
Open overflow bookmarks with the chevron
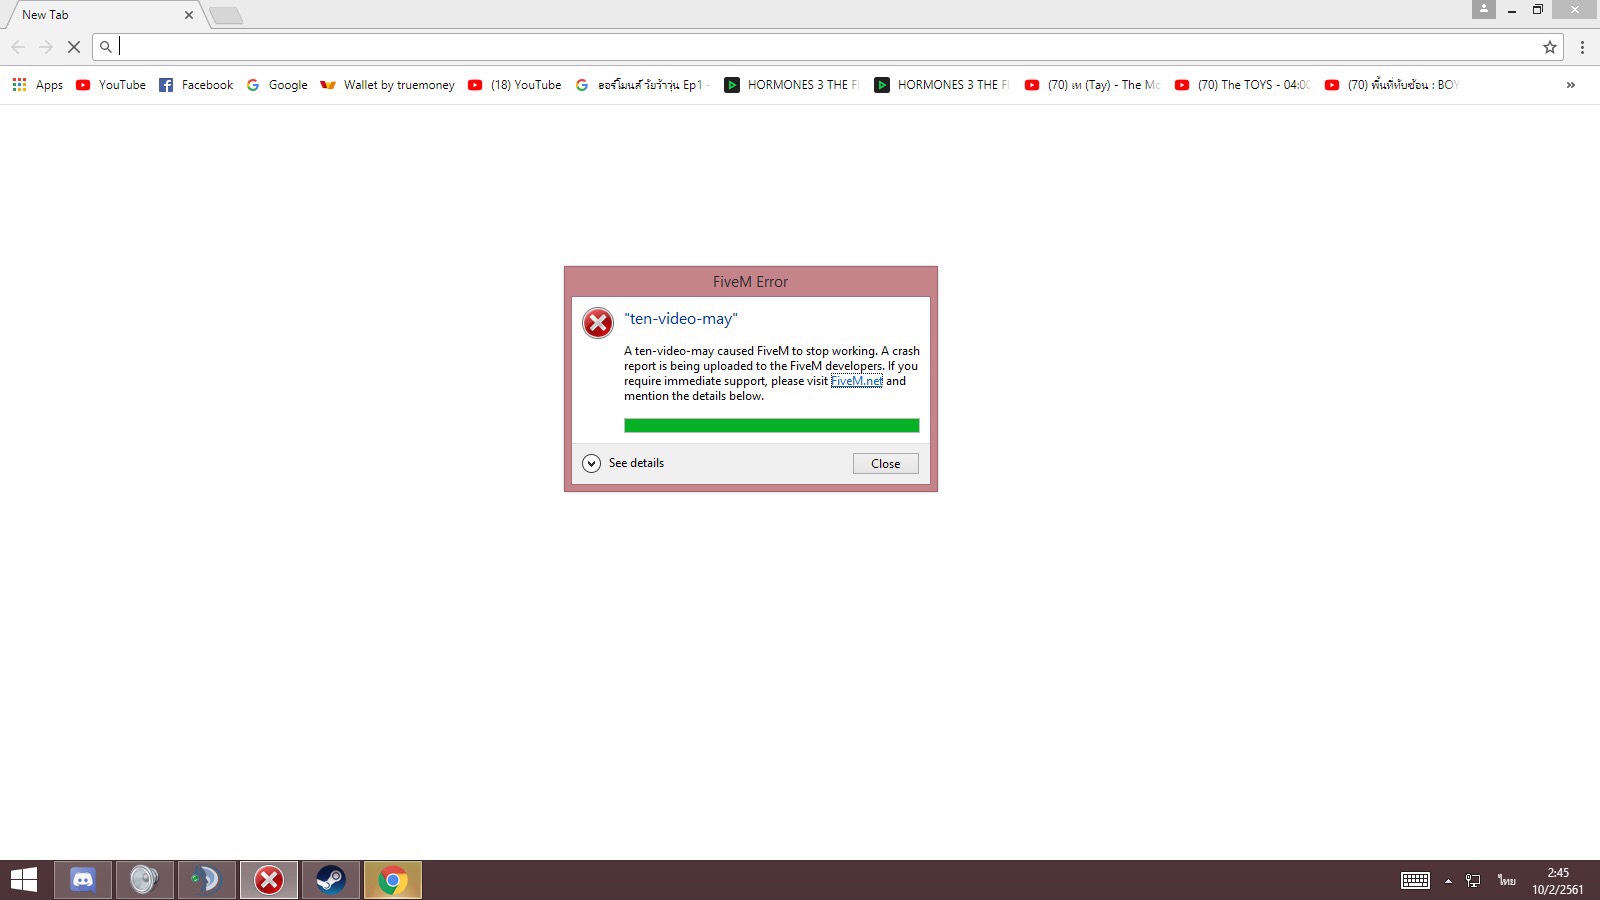(x=1570, y=85)
